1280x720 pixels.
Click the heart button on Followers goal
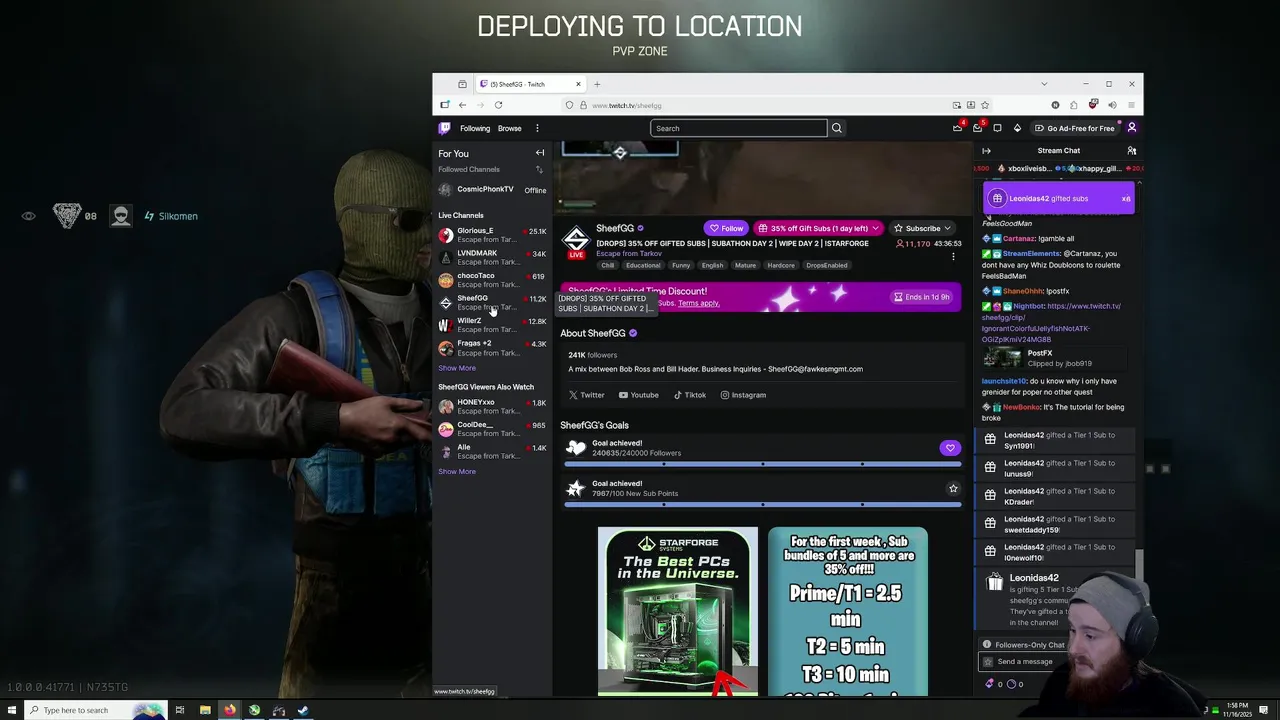pyautogui.click(x=950, y=448)
